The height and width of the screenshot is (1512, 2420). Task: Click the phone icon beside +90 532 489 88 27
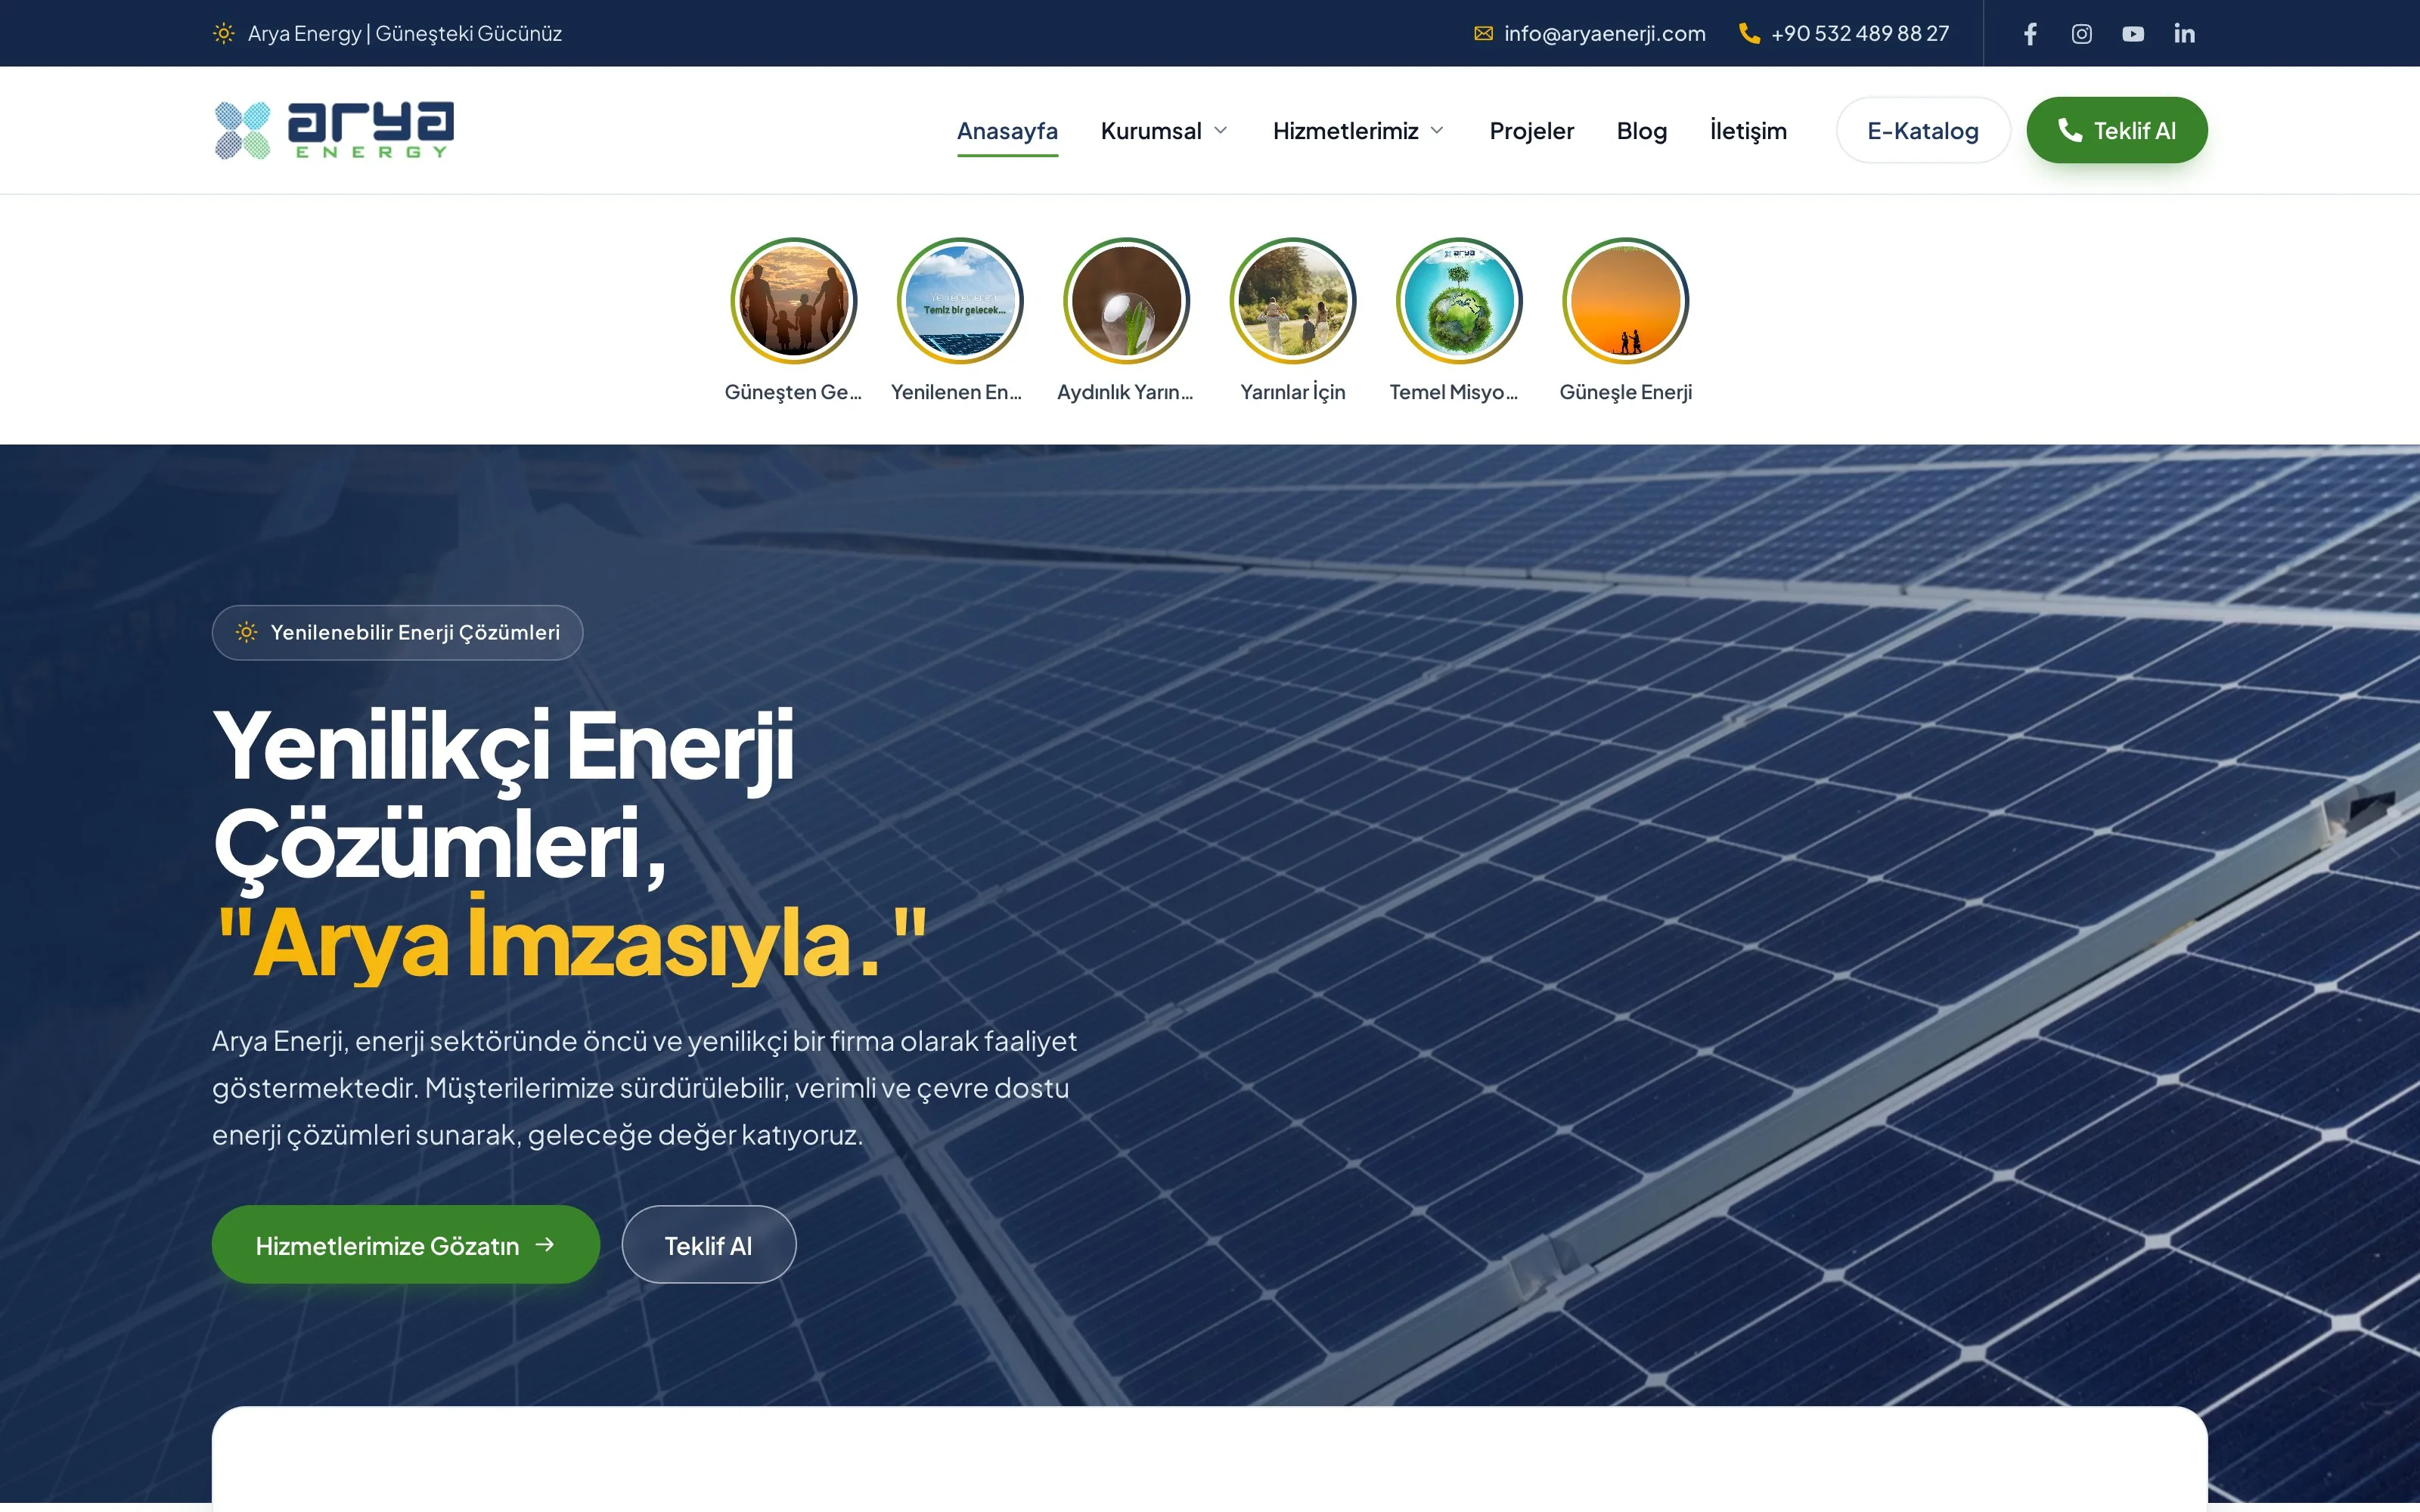point(1749,33)
